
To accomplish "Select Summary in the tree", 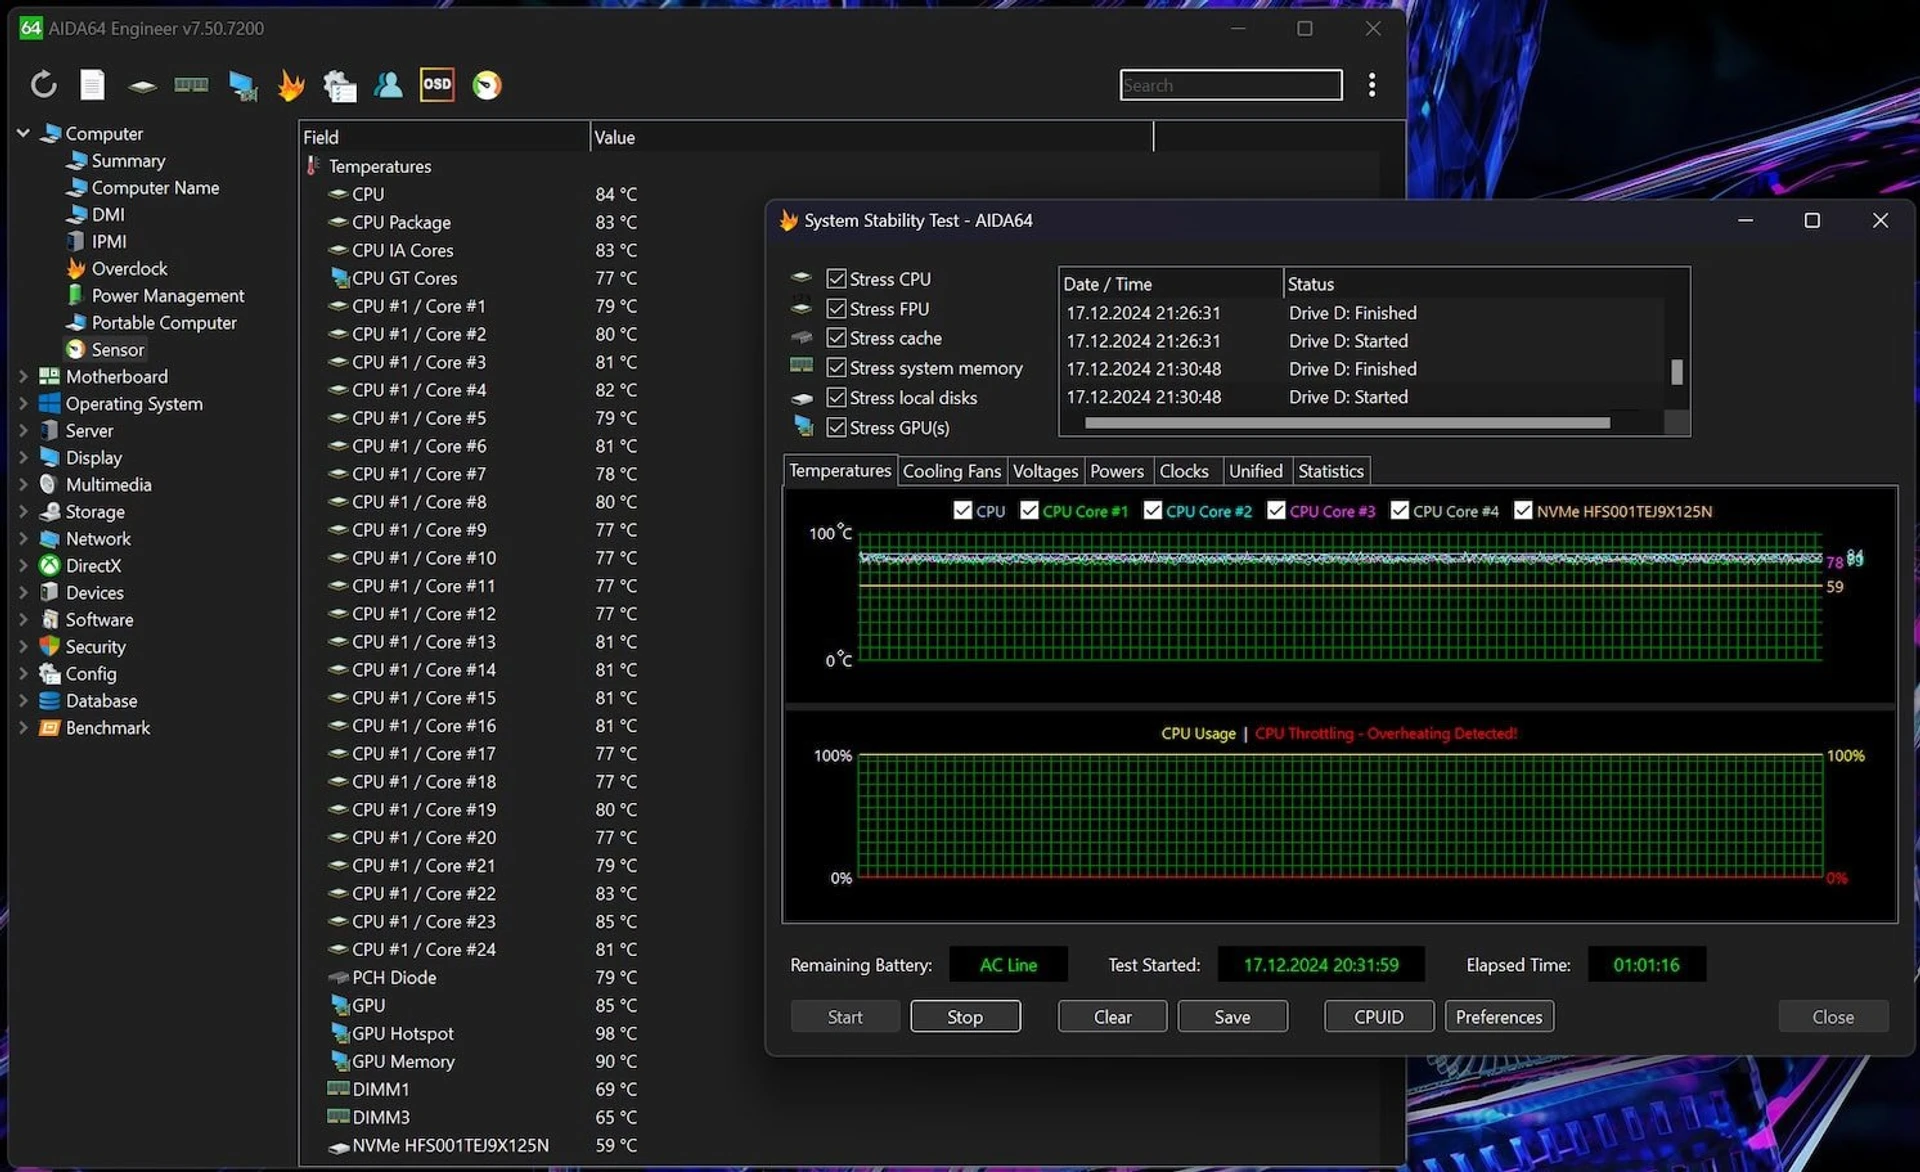I will coord(128,161).
